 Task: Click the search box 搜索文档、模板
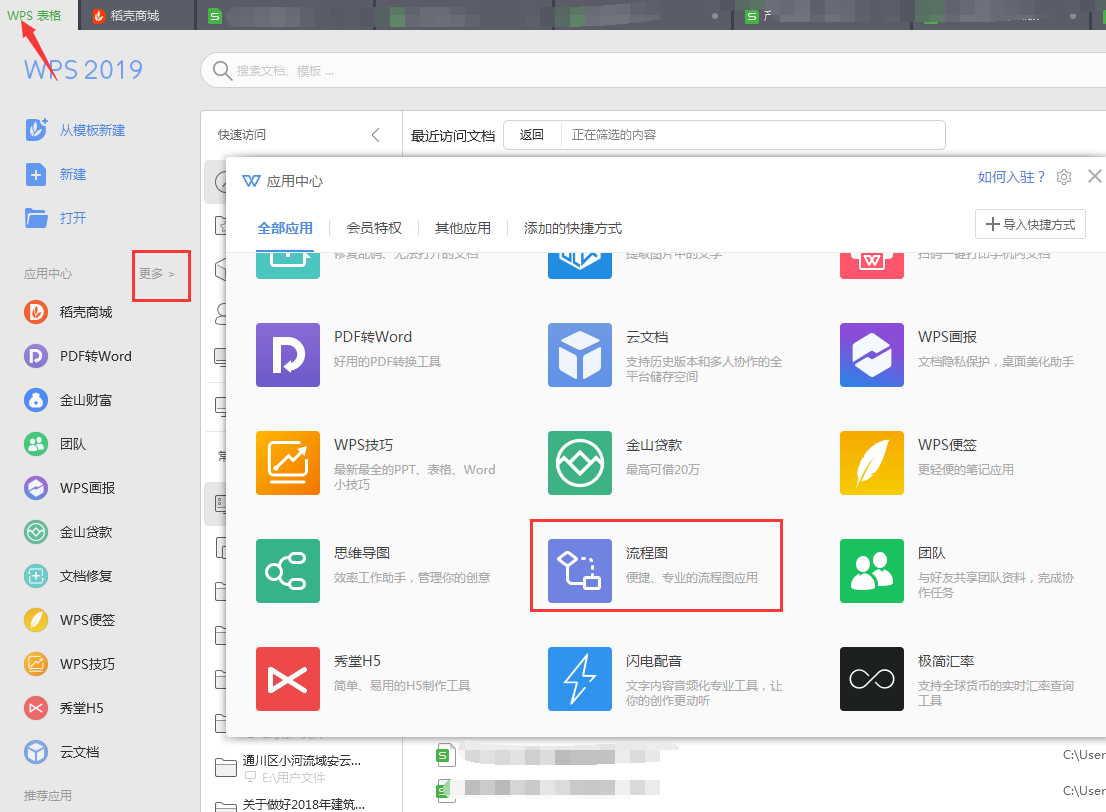[652, 70]
